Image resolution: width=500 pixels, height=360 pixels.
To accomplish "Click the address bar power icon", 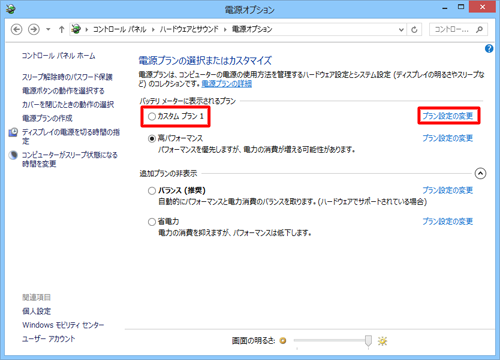I will point(76,29).
